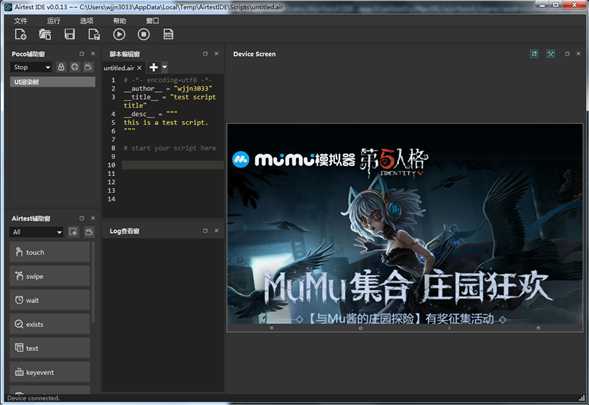Switch to the untitled.air script tab
The height and width of the screenshot is (405, 589).
[119, 68]
